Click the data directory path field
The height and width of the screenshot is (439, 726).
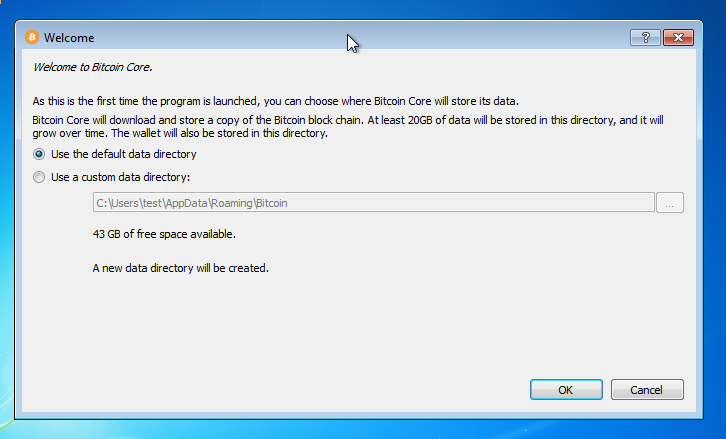372,203
